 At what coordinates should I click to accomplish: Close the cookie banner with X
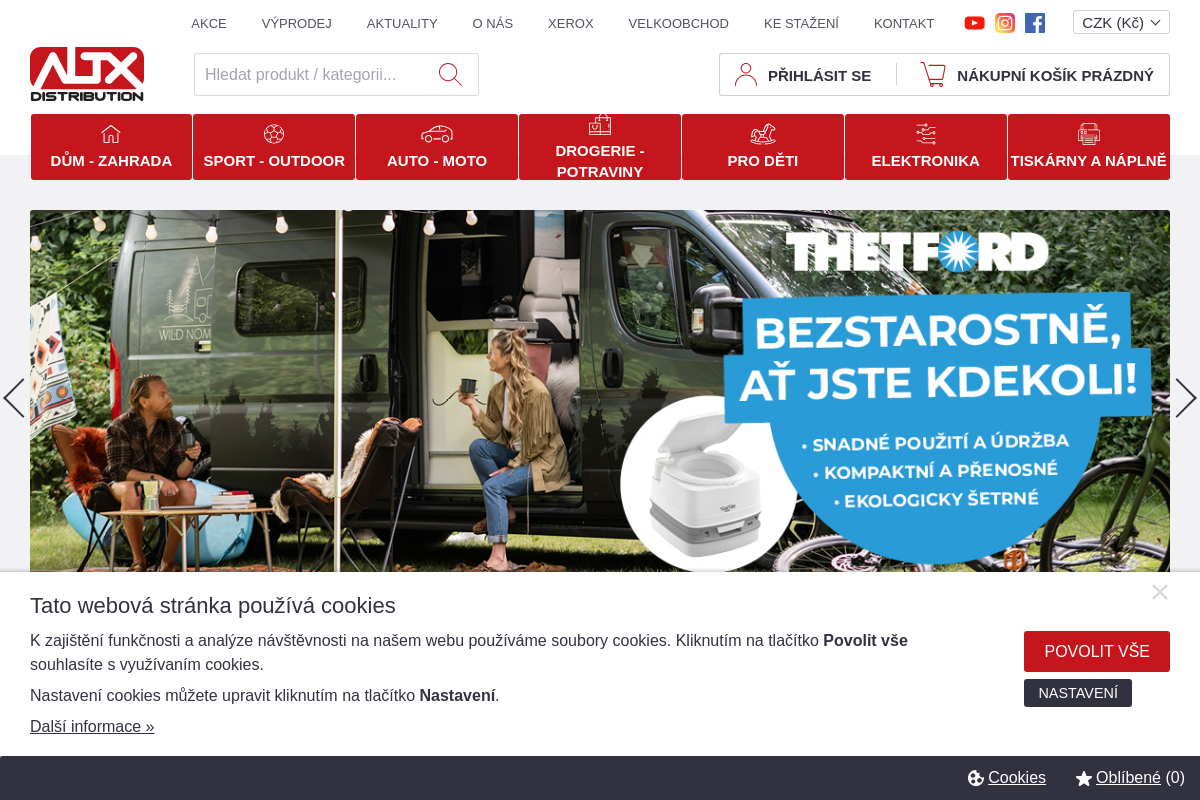1159,592
